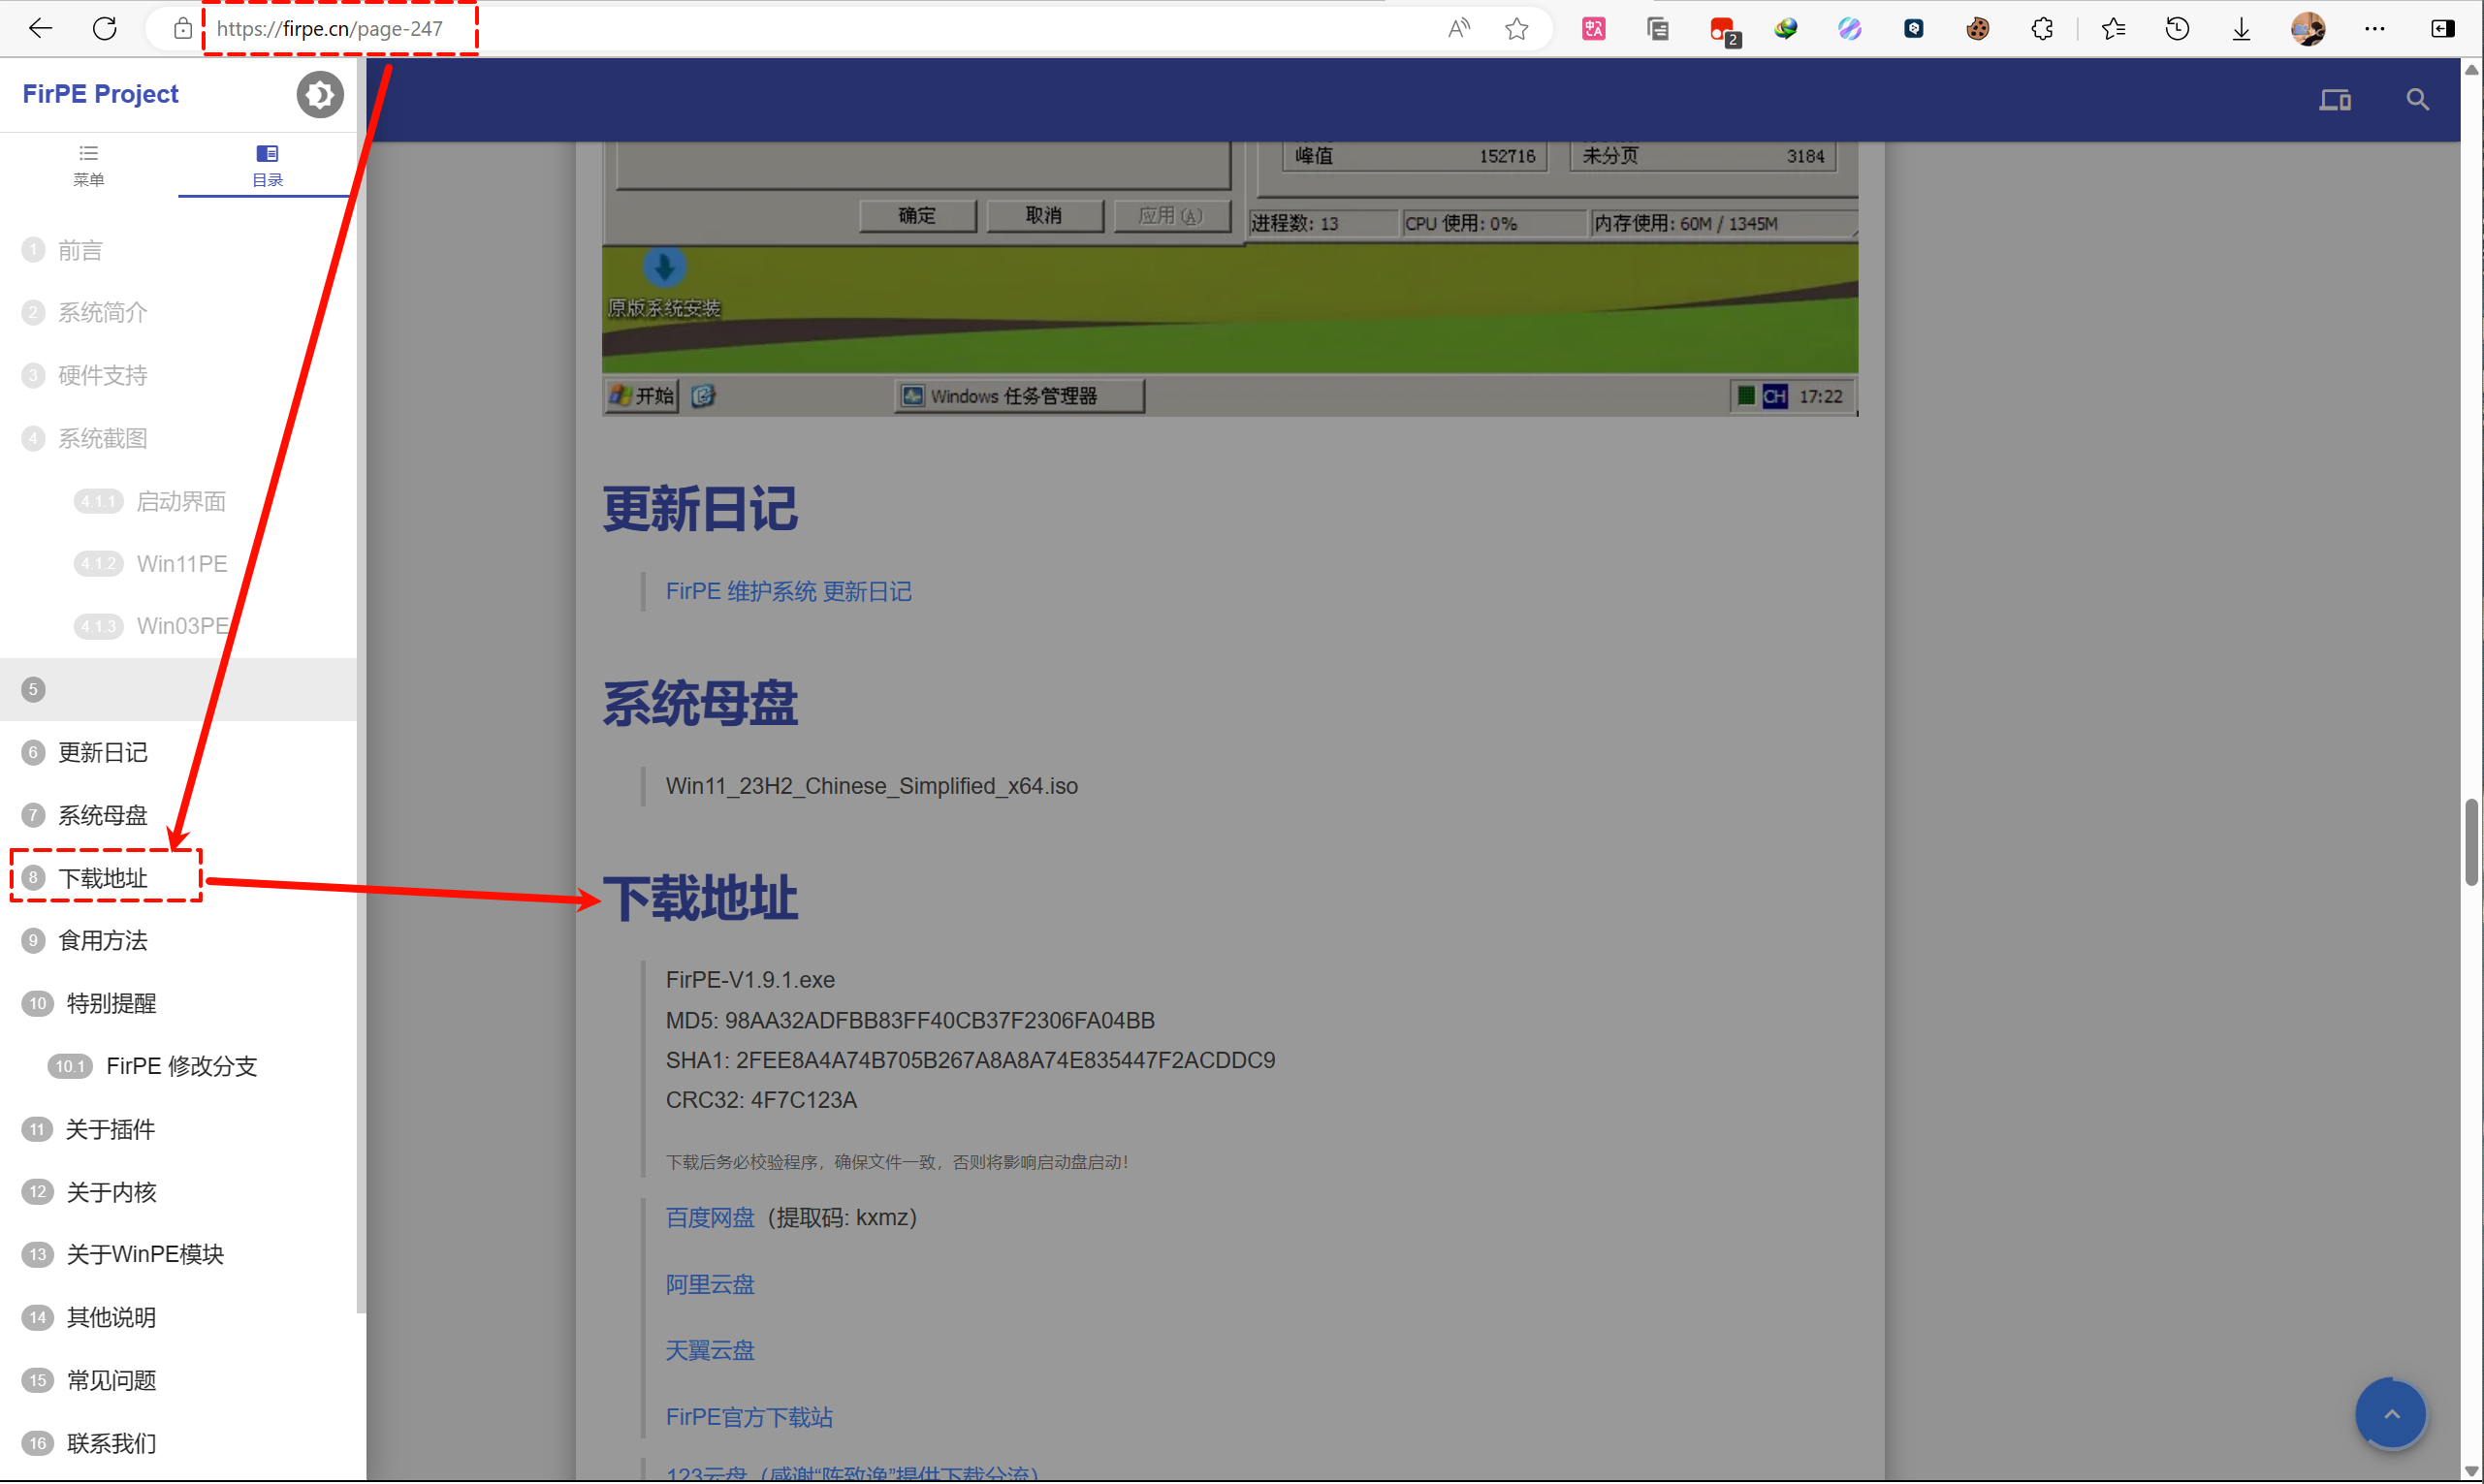
Task: Click the browser refresh icon
Action: (105, 28)
